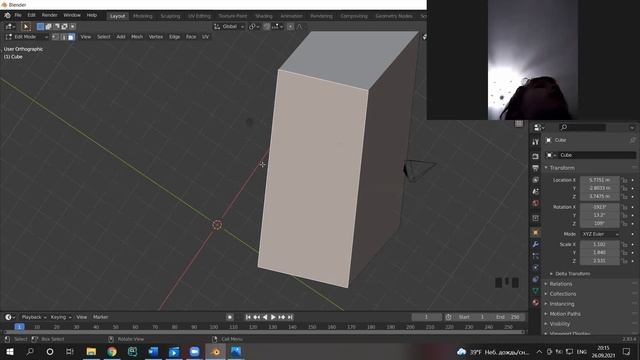Toggle the Scale Z lock icon
640x360 pixels.
(x=624, y=261)
